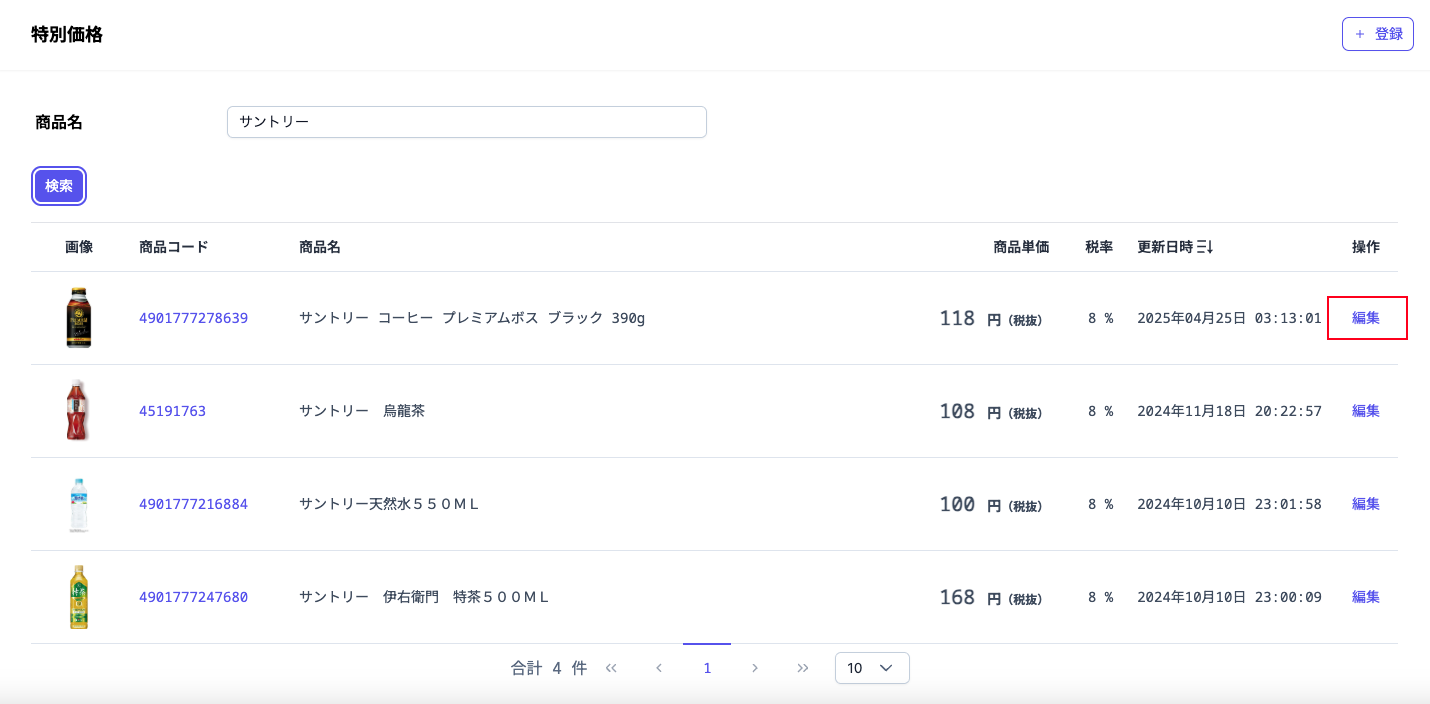
Task: Click the 商品名 column header
Action: pos(320,247)
